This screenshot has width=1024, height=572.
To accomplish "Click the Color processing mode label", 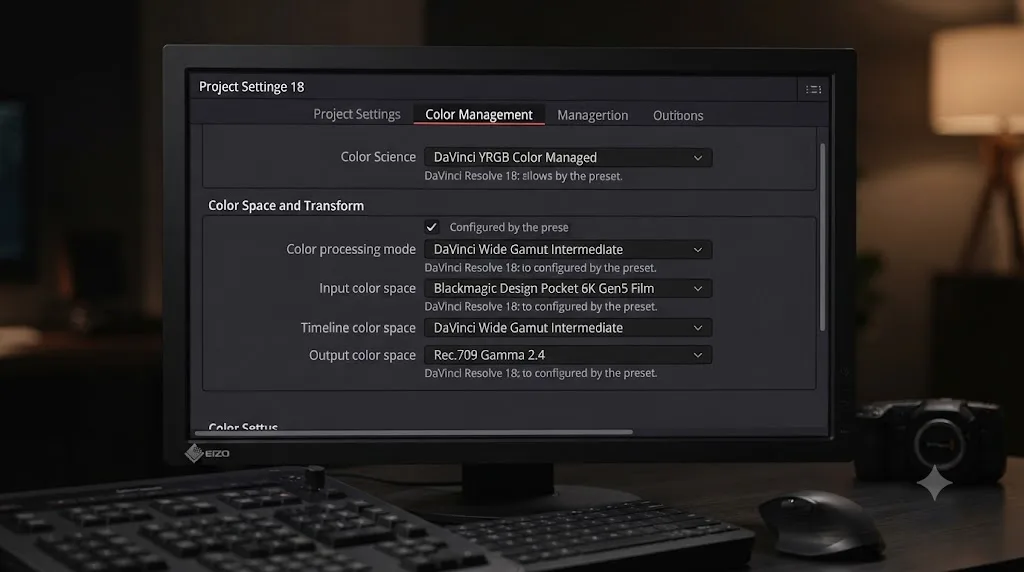I will pyautogui.click(x=351, y=249).
